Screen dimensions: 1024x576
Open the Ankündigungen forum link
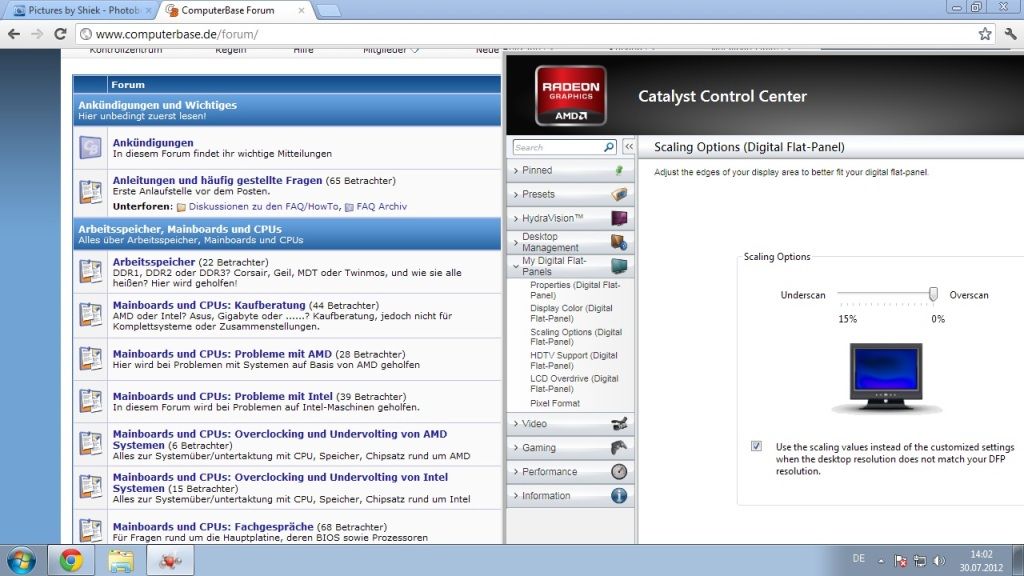tap(153, 142)
